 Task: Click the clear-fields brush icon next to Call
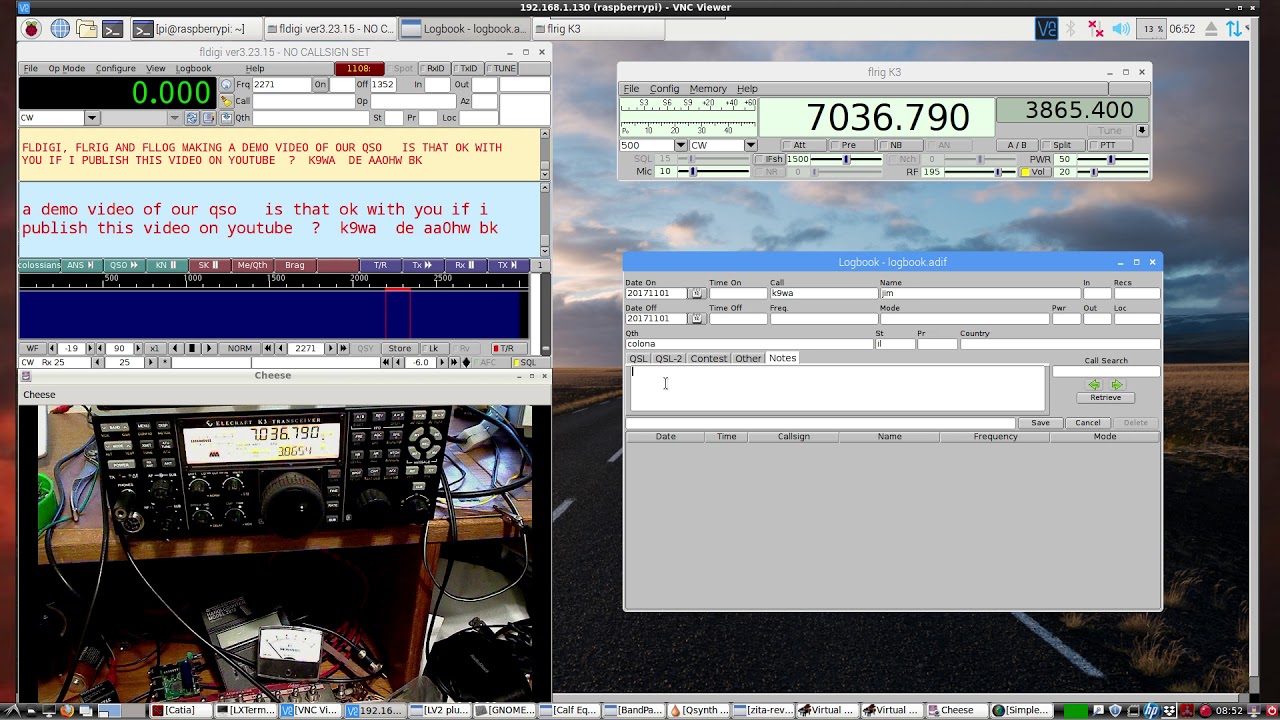point(226,101)
